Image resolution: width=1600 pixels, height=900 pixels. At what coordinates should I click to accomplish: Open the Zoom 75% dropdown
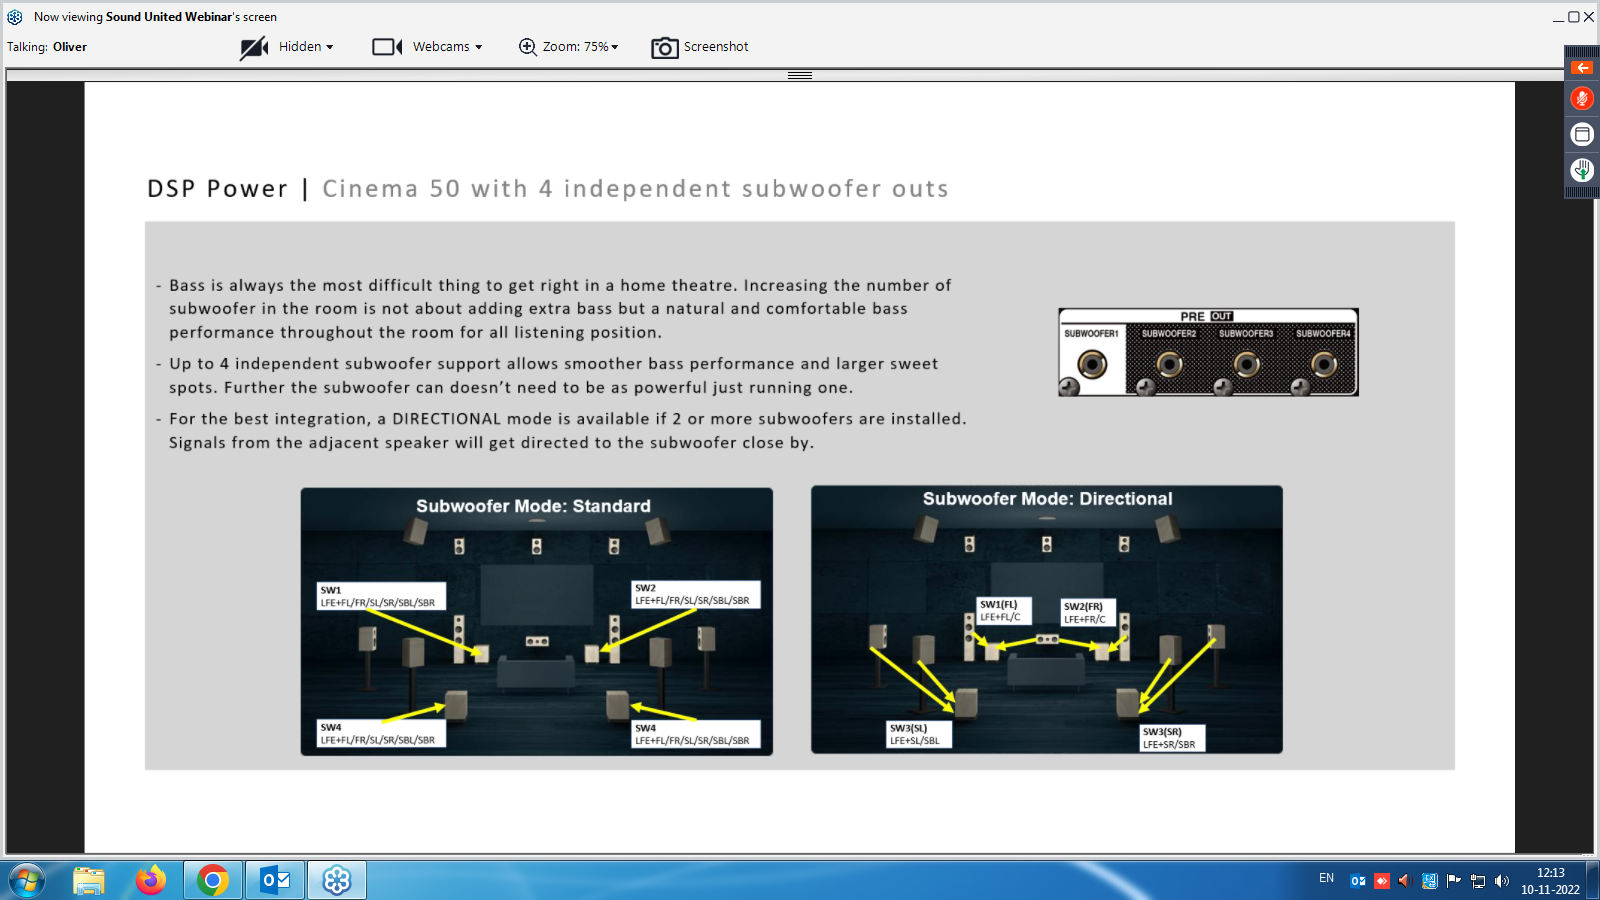581,47
